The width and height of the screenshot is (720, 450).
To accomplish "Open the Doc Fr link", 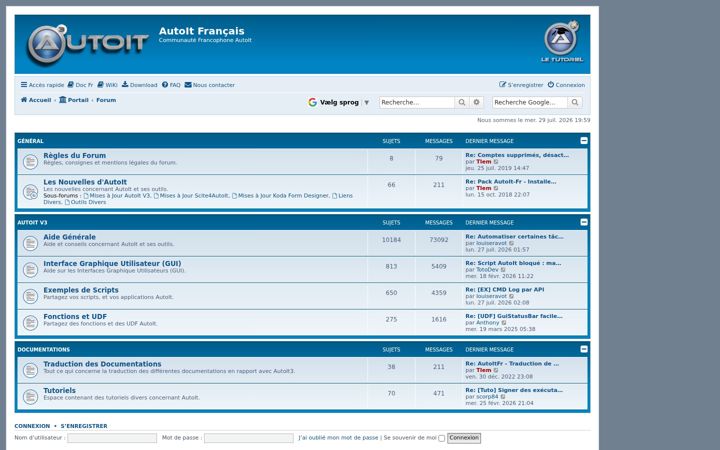I will point(80,85).
